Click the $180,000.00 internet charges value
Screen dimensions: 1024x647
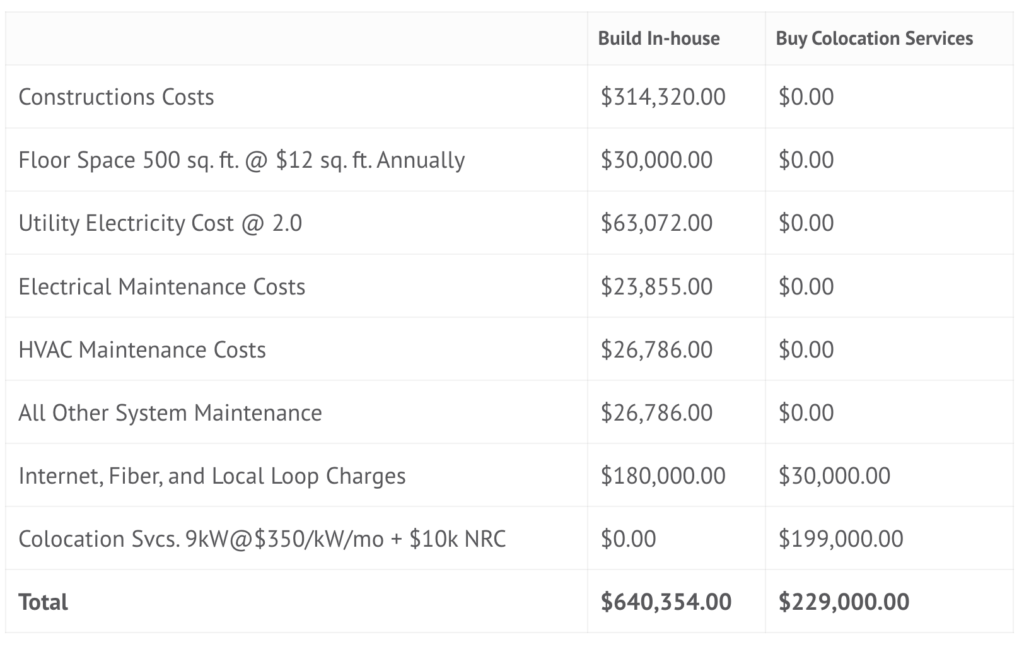663,475
